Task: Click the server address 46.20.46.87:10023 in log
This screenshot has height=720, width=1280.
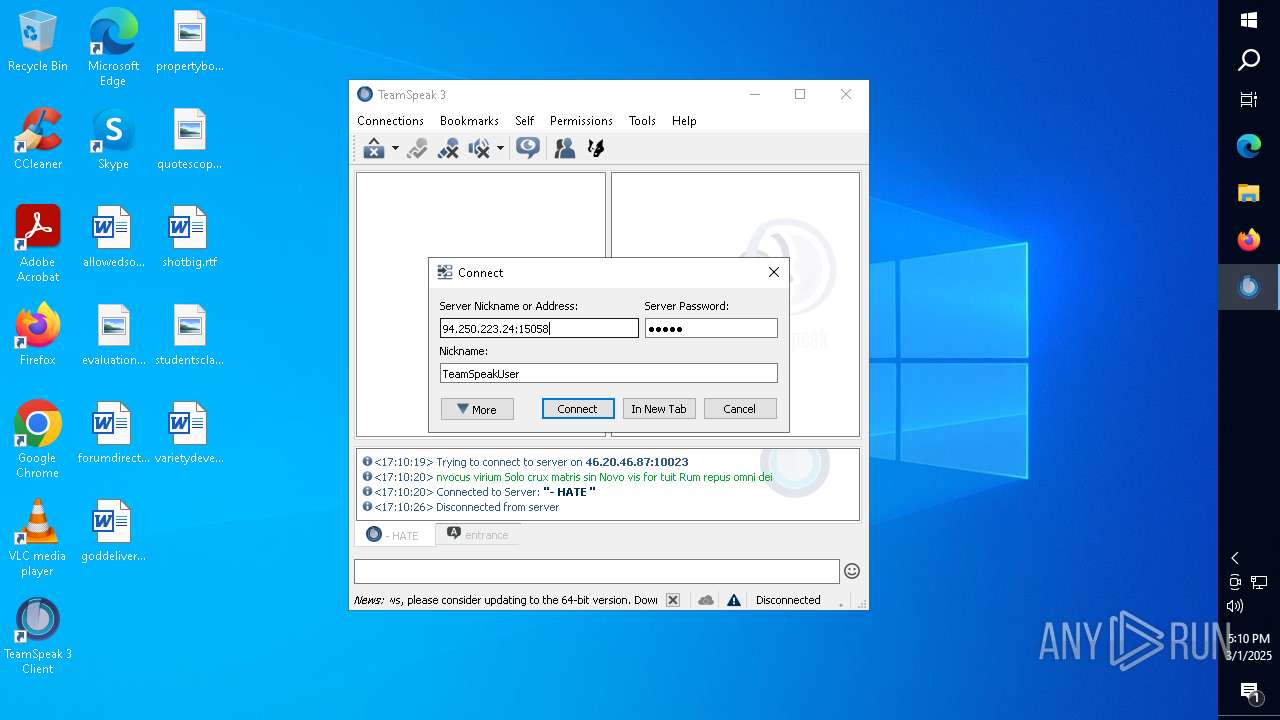Action: 637,462
